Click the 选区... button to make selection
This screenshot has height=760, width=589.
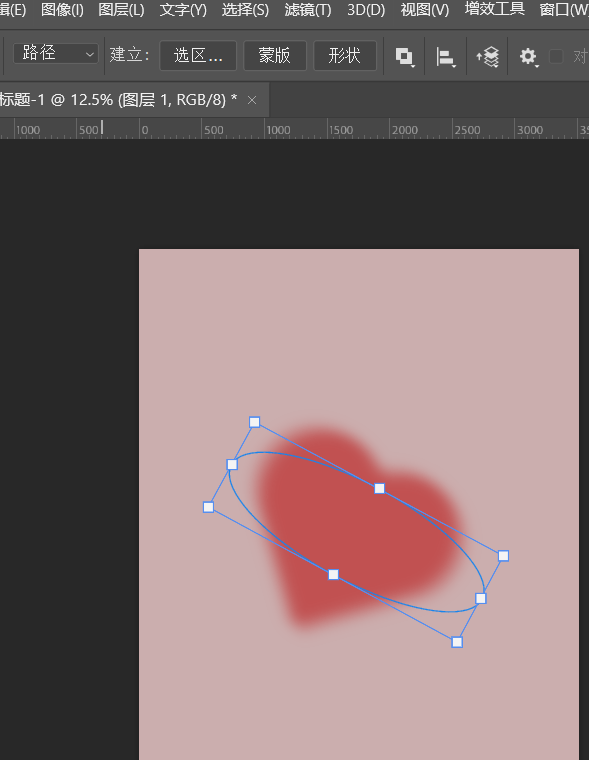pyautogui.click(x=198, y=56)
